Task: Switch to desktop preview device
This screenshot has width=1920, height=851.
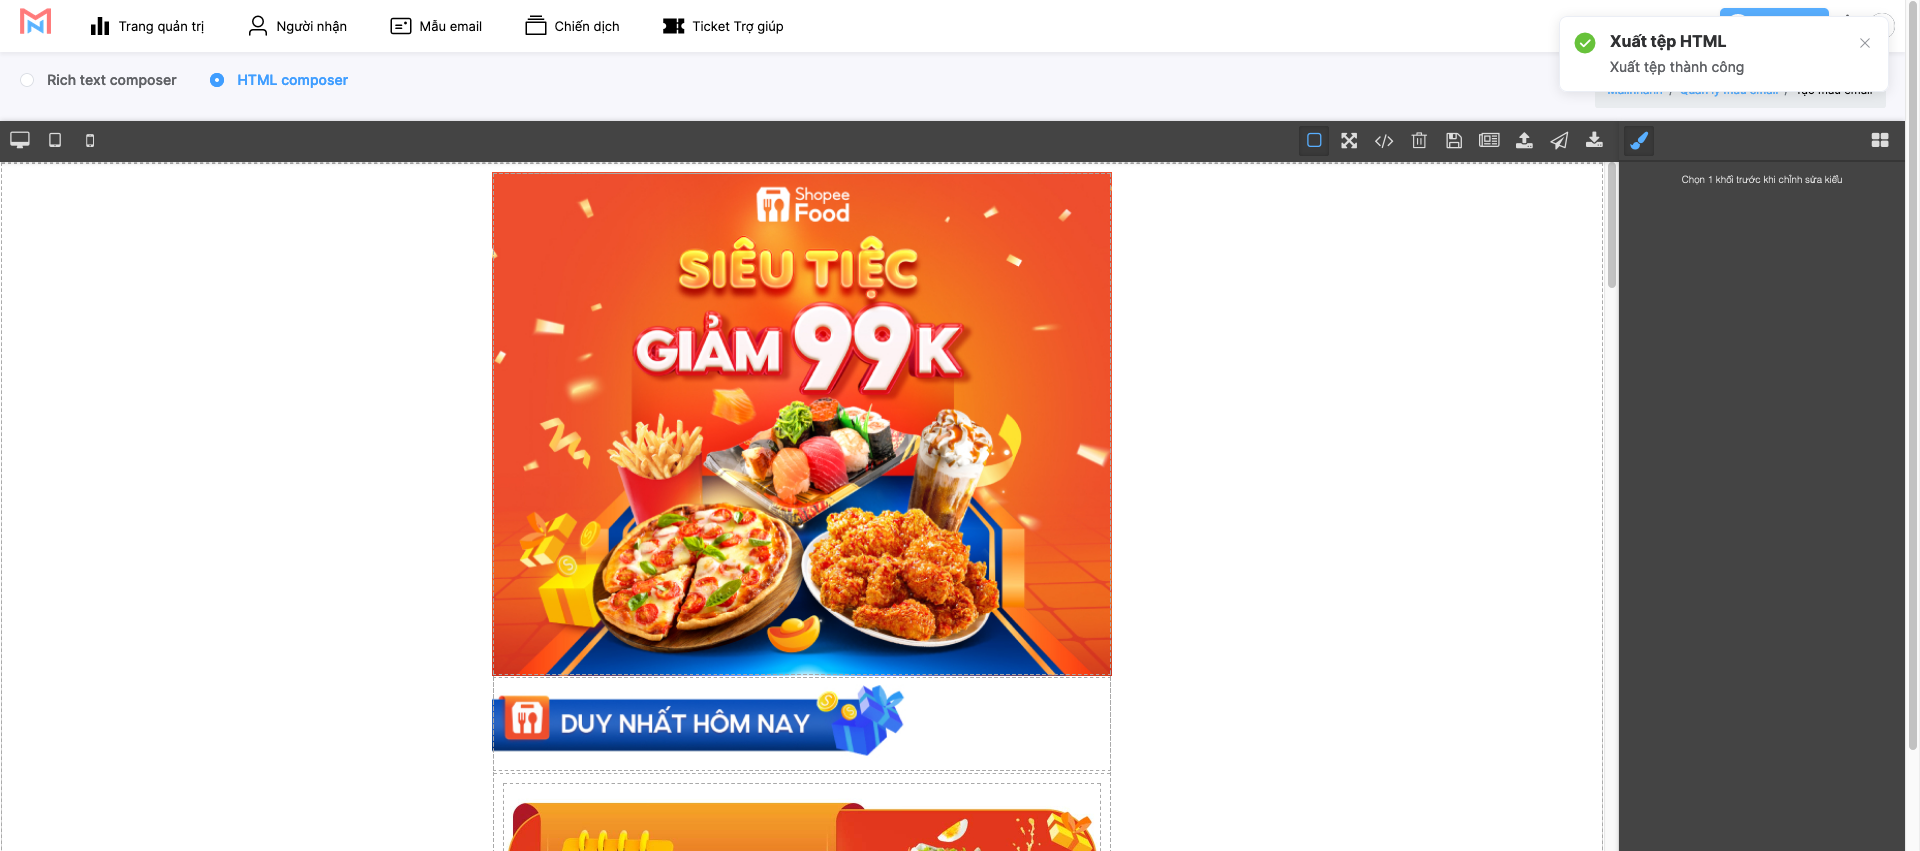Action: click(x=20, y=140)
